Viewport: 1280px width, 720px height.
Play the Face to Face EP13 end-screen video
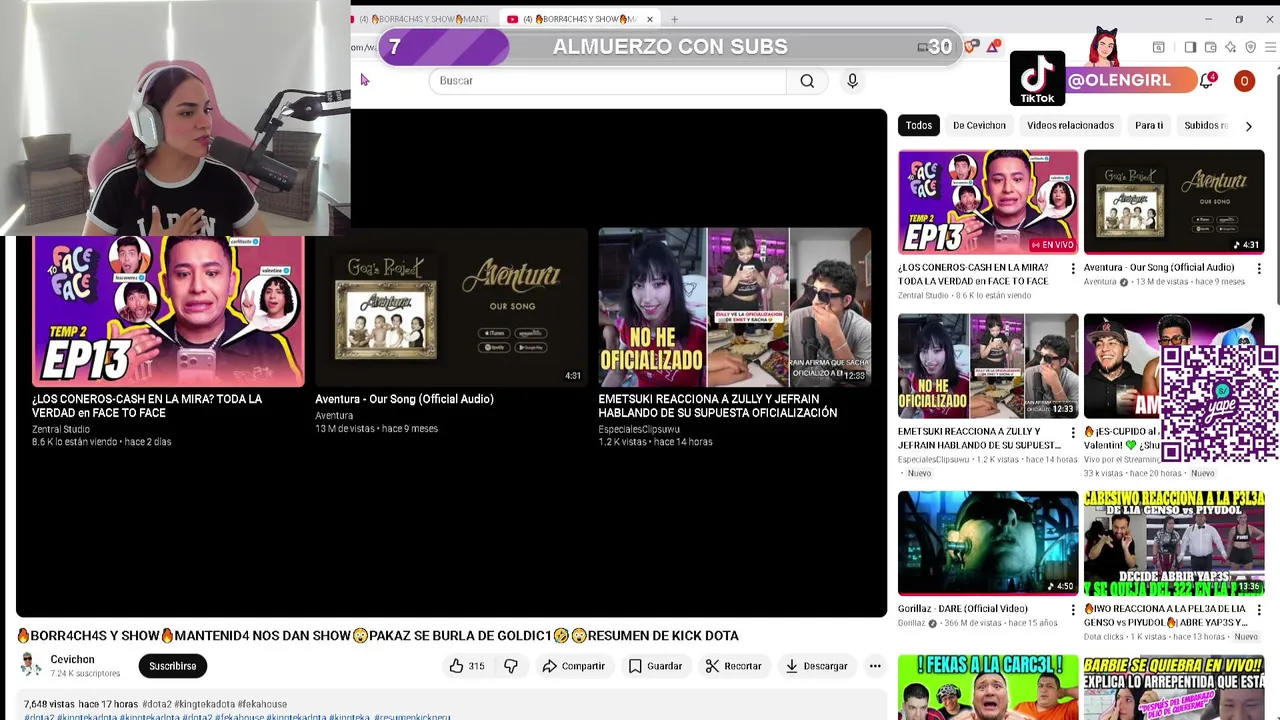(x=168, y=311)
